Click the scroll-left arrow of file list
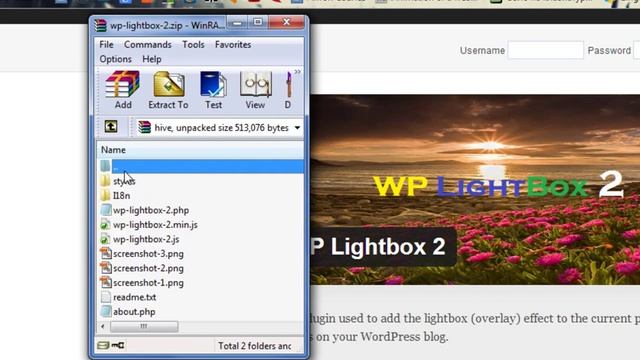Screen dimensions: 640x360 (x=102, y=326)
